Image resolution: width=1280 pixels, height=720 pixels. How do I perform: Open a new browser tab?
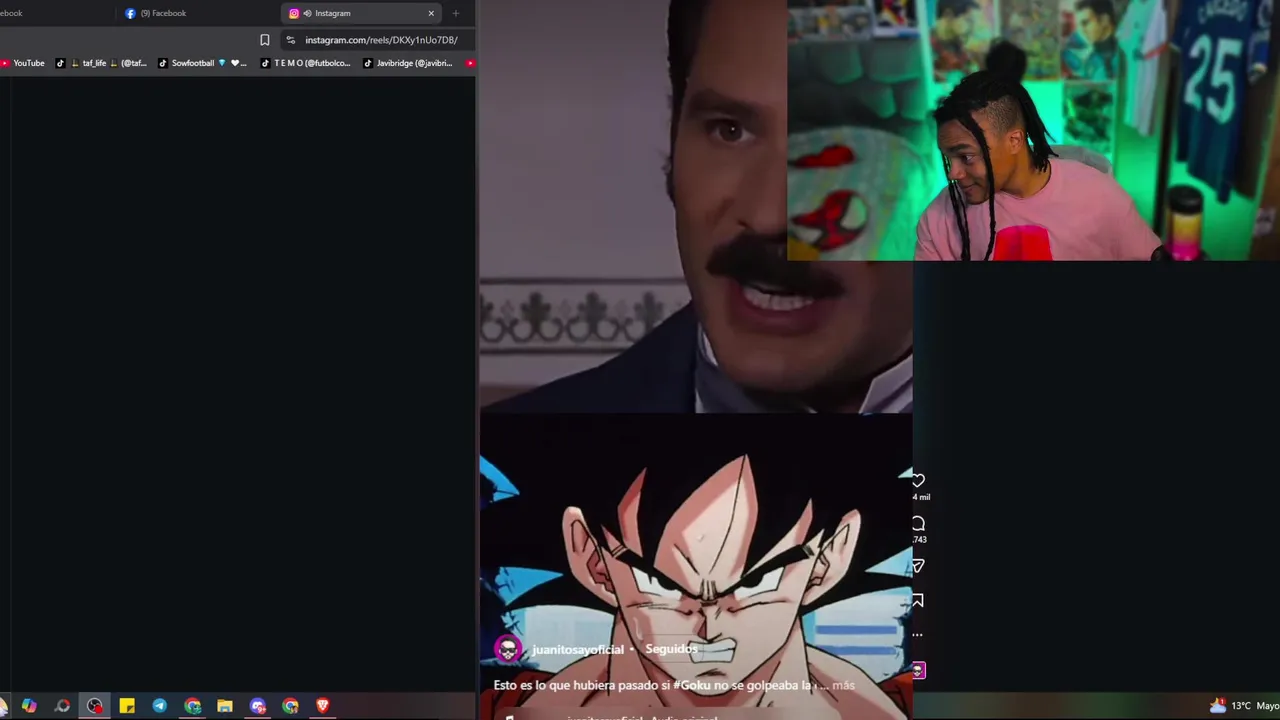(456, 13)
